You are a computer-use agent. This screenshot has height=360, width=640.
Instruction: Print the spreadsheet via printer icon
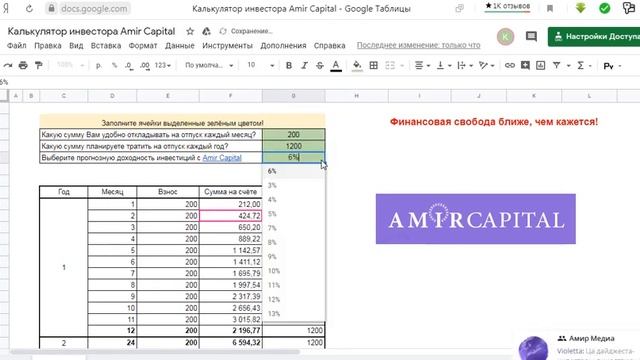click(23, 65)
